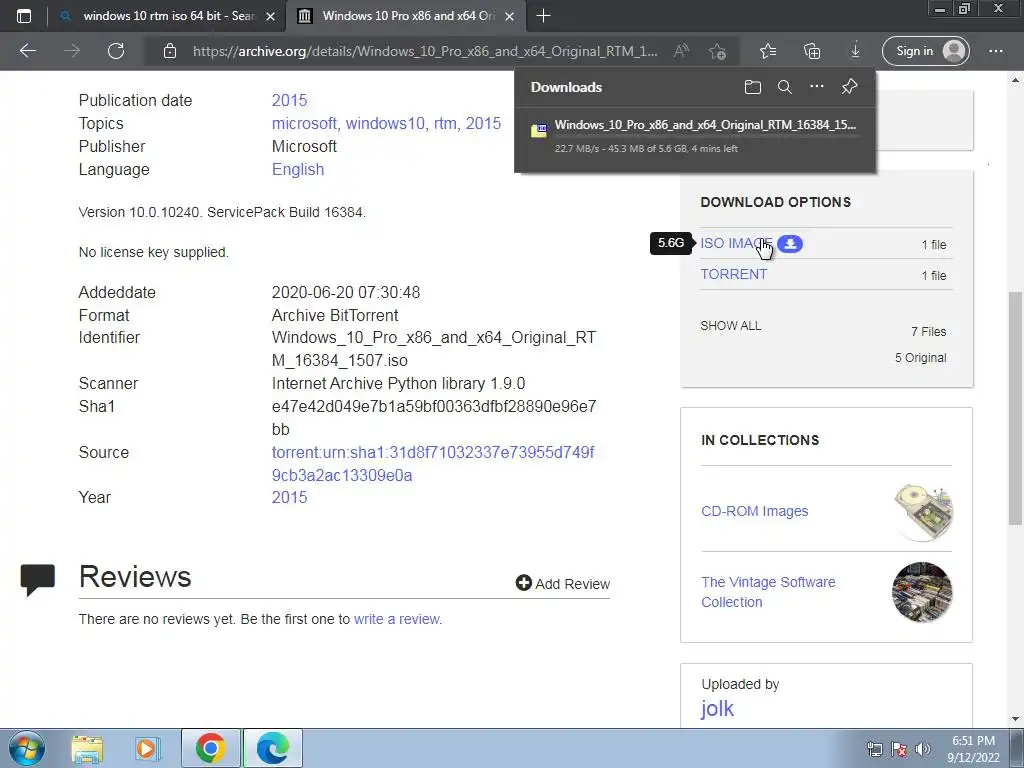Click the Microsoft Edge taskbar icon

coord(272,748)
